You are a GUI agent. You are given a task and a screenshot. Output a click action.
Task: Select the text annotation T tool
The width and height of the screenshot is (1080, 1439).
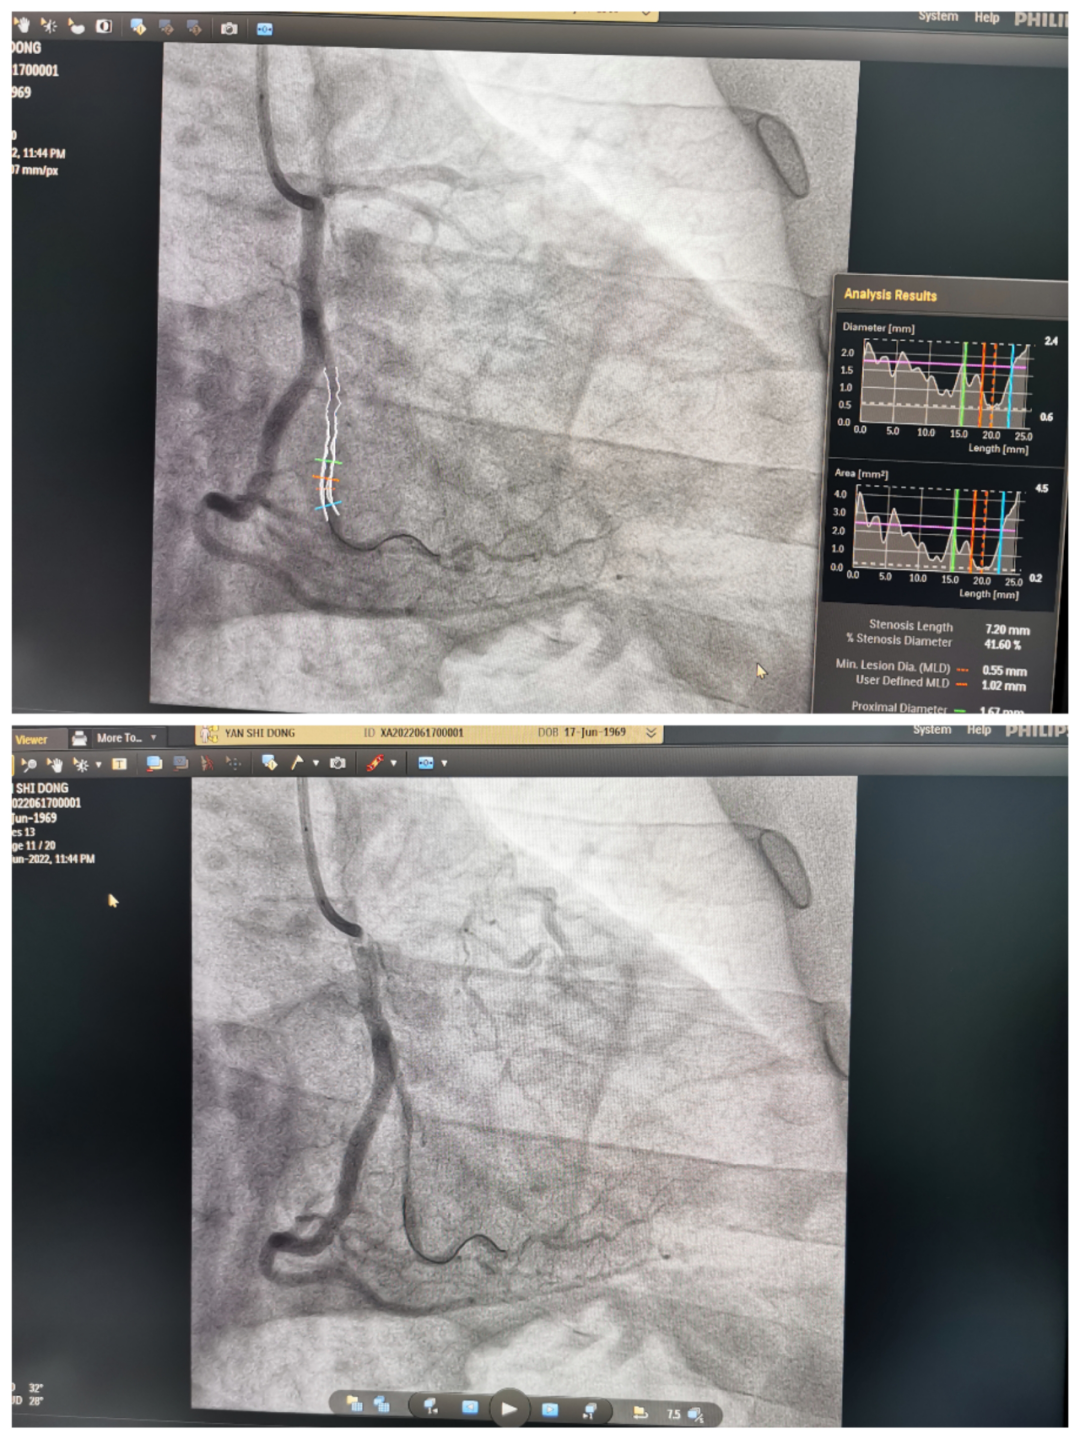pos(119,764)
